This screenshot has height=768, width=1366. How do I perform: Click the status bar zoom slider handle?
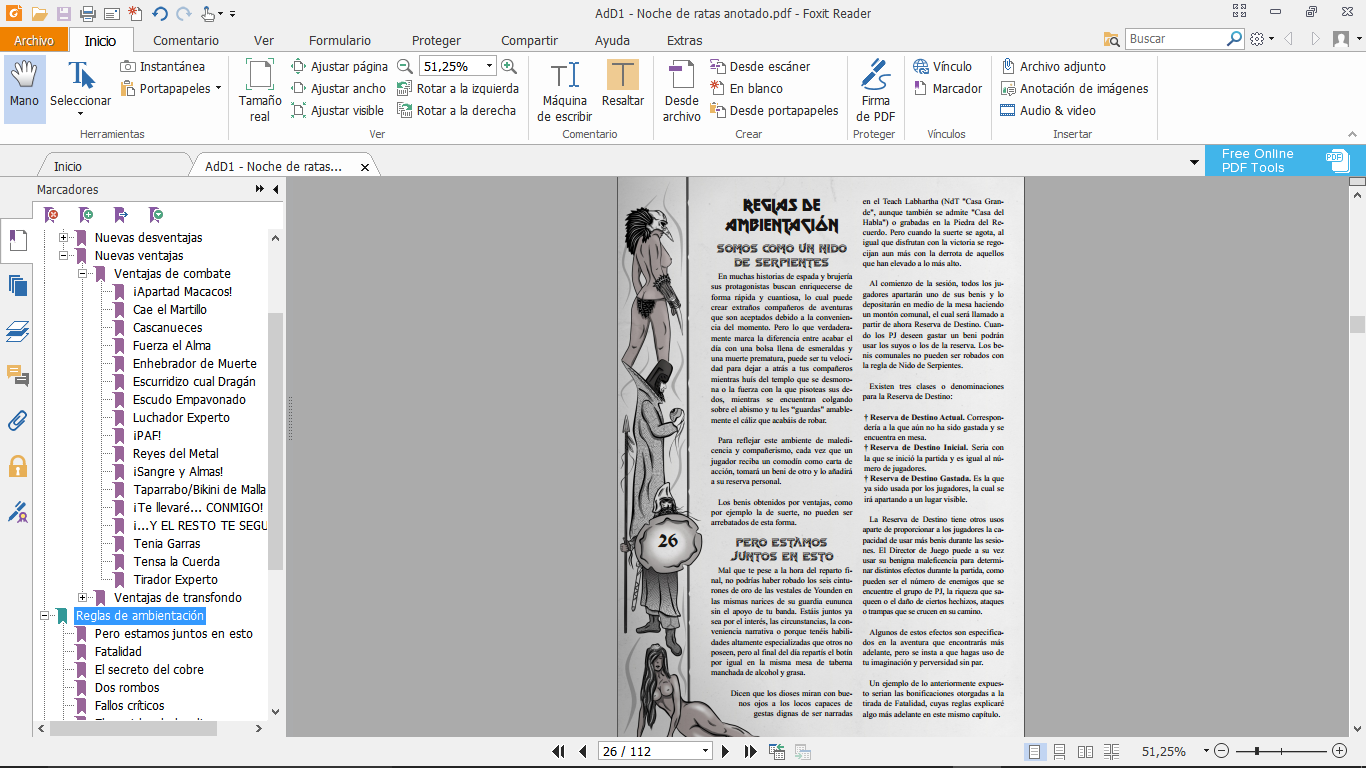pyautogui.click(x=1256, y=751)
